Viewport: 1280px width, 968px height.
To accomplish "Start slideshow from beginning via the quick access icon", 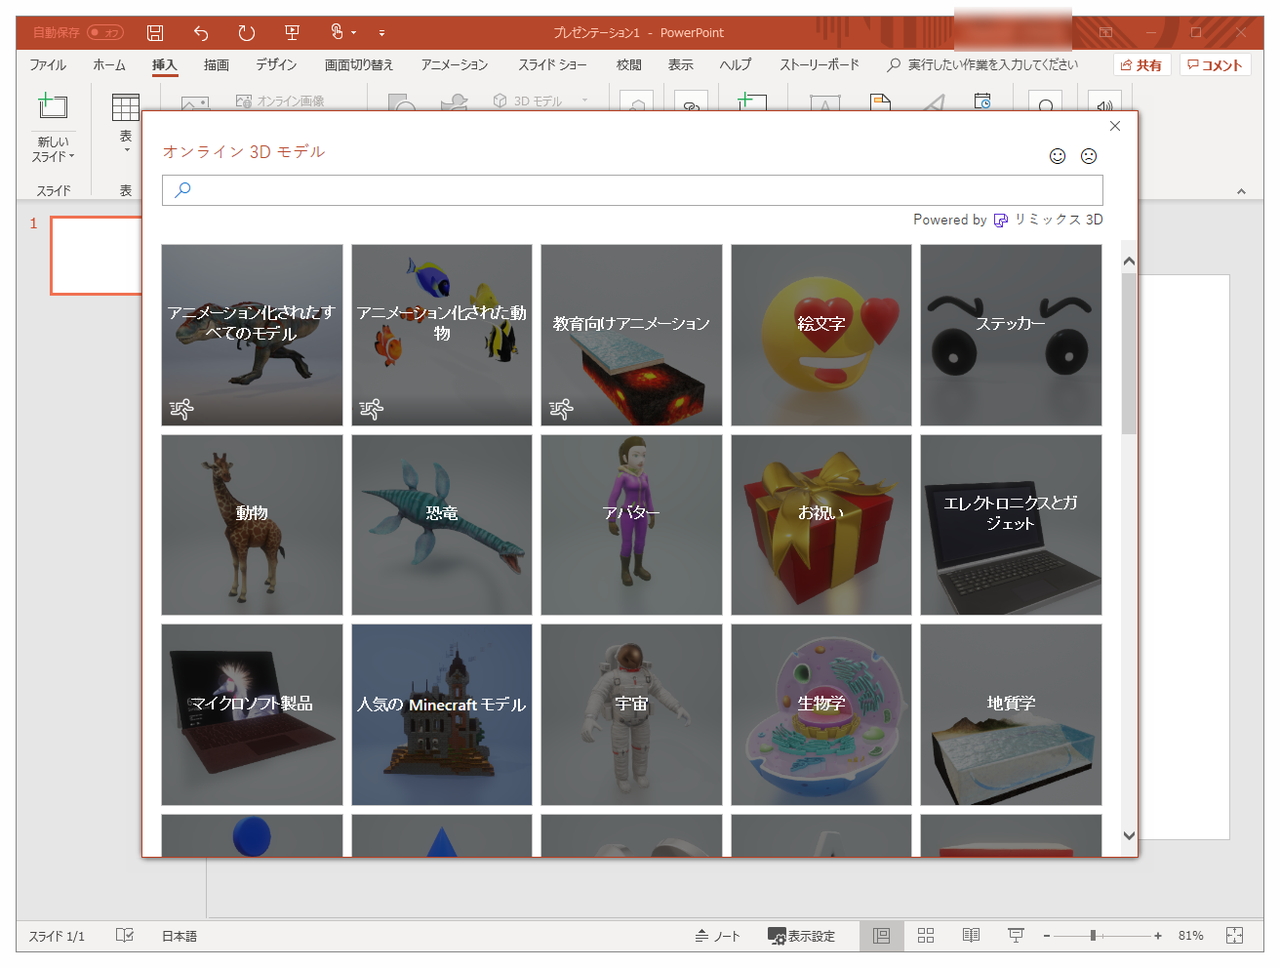I will (292, 33).
